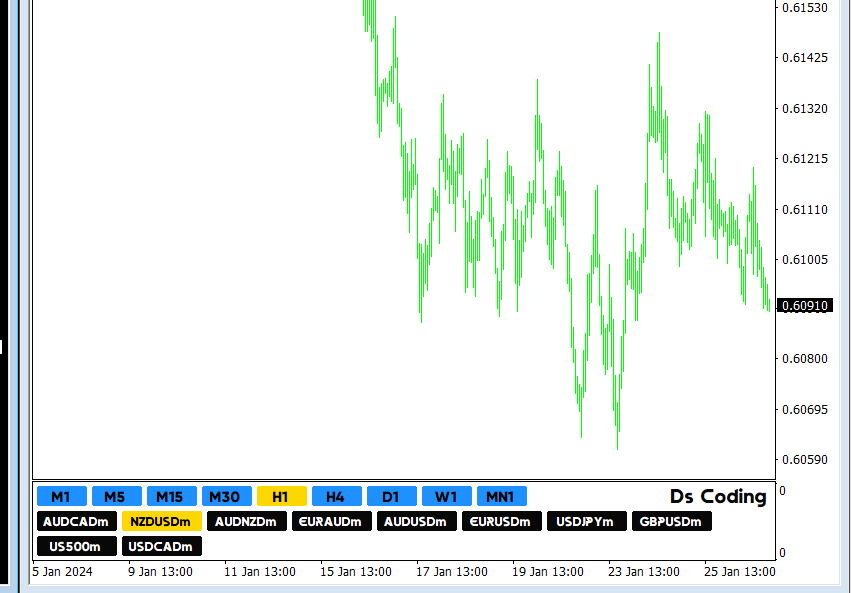Select the highlighted NZDUSDm symbol
851x593 pixels.
(162, 521)
